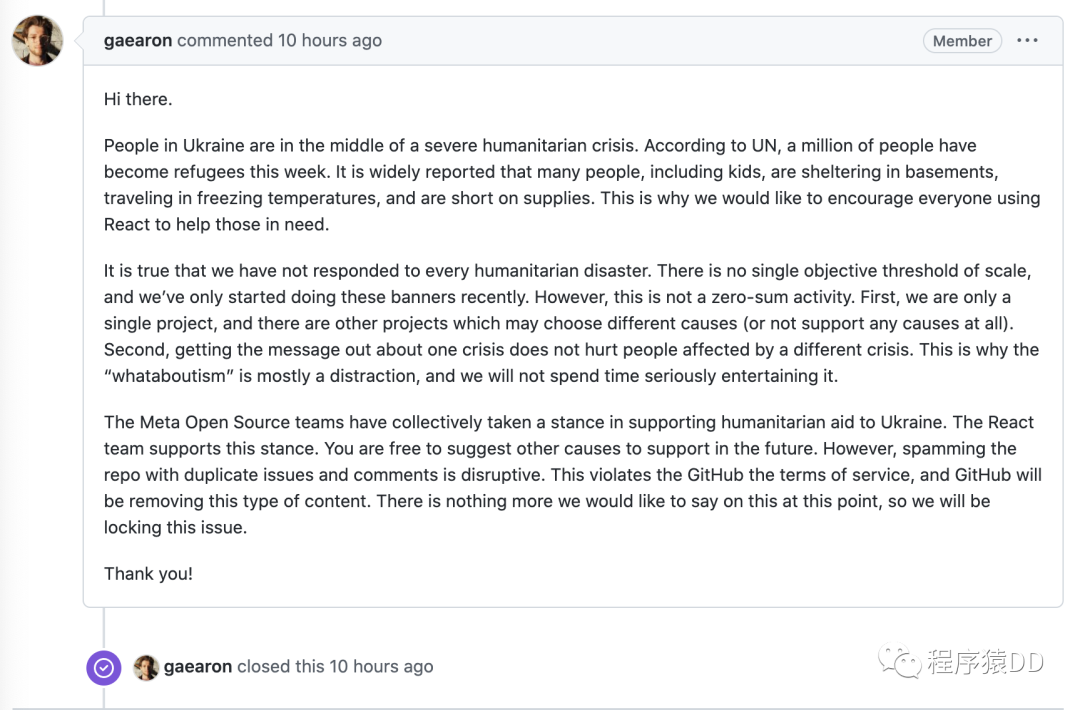Image resolution: width=1080 pixels, height=710 pixels.
Task: Click the purple closed-issue checkmark icon
Action: [104, 667]
